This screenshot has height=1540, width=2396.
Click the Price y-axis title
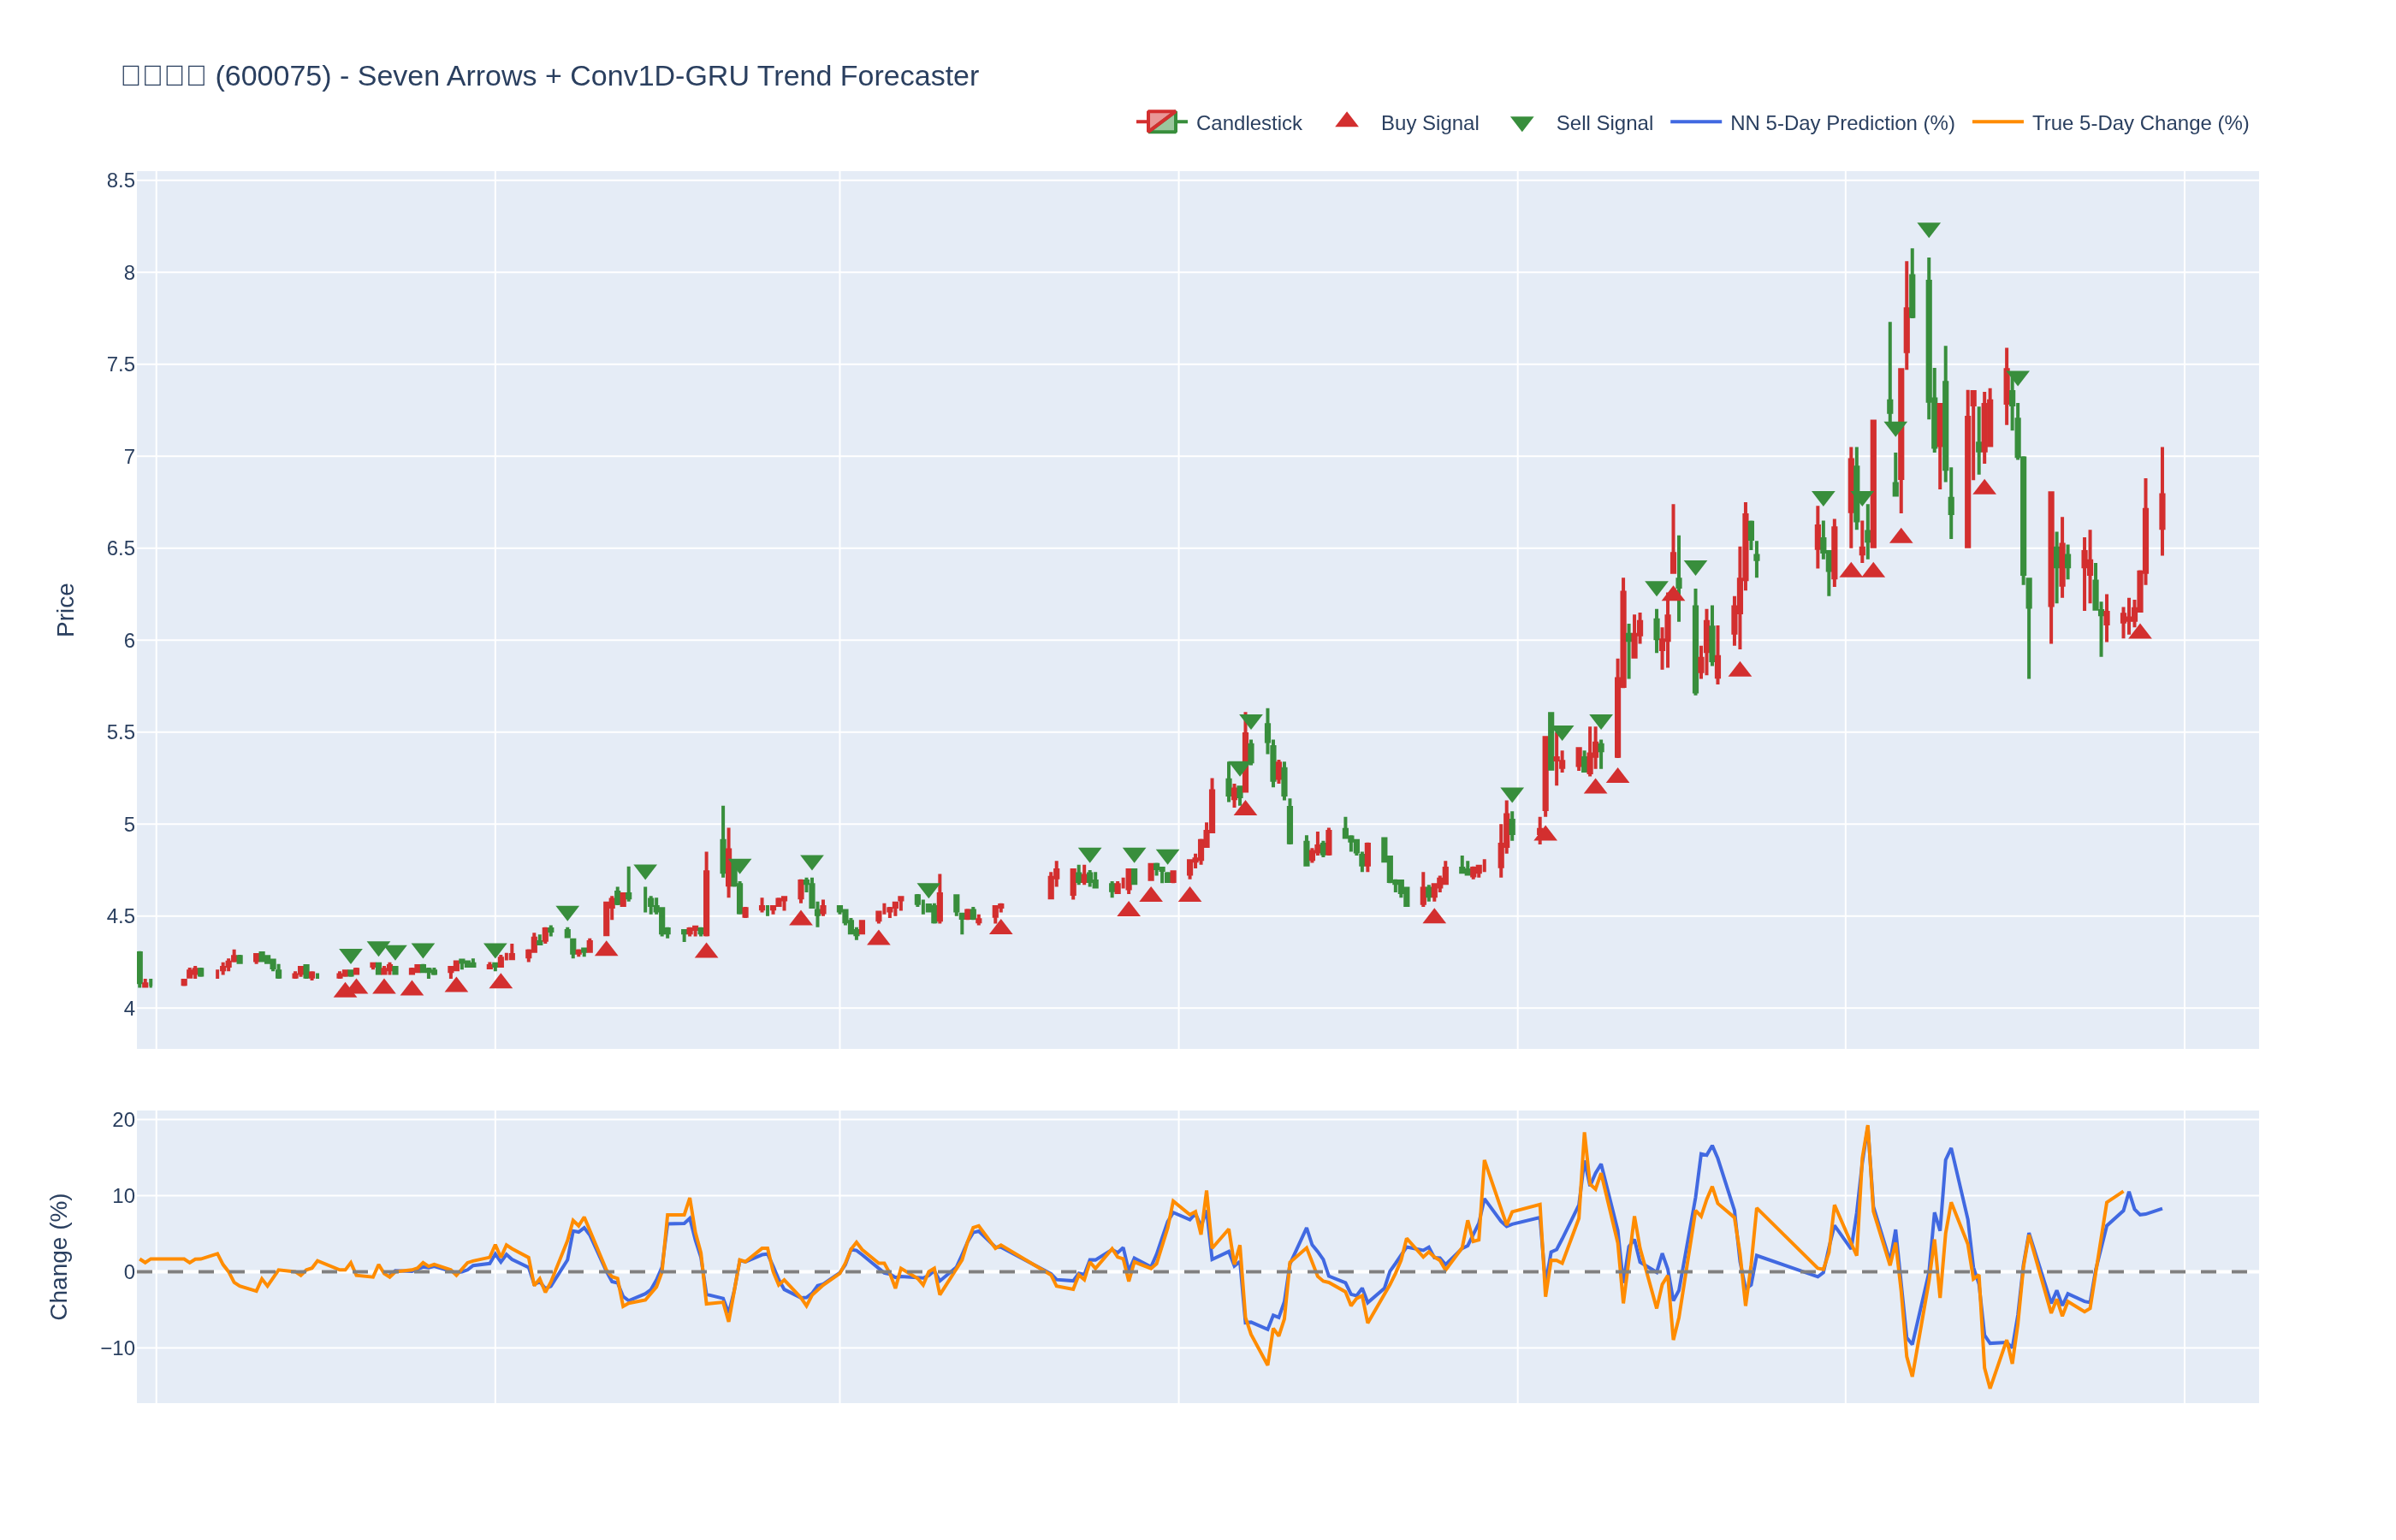point(66,610)
